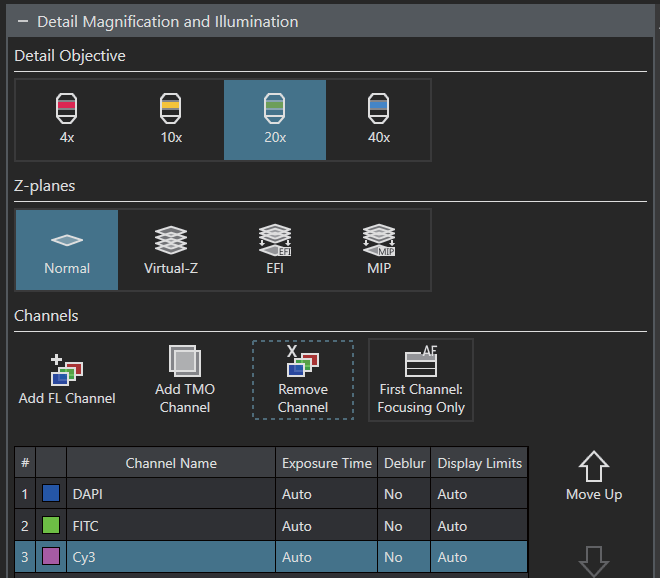Click Add FL Channel
660x578 pixels.
[x=67, y=379]
